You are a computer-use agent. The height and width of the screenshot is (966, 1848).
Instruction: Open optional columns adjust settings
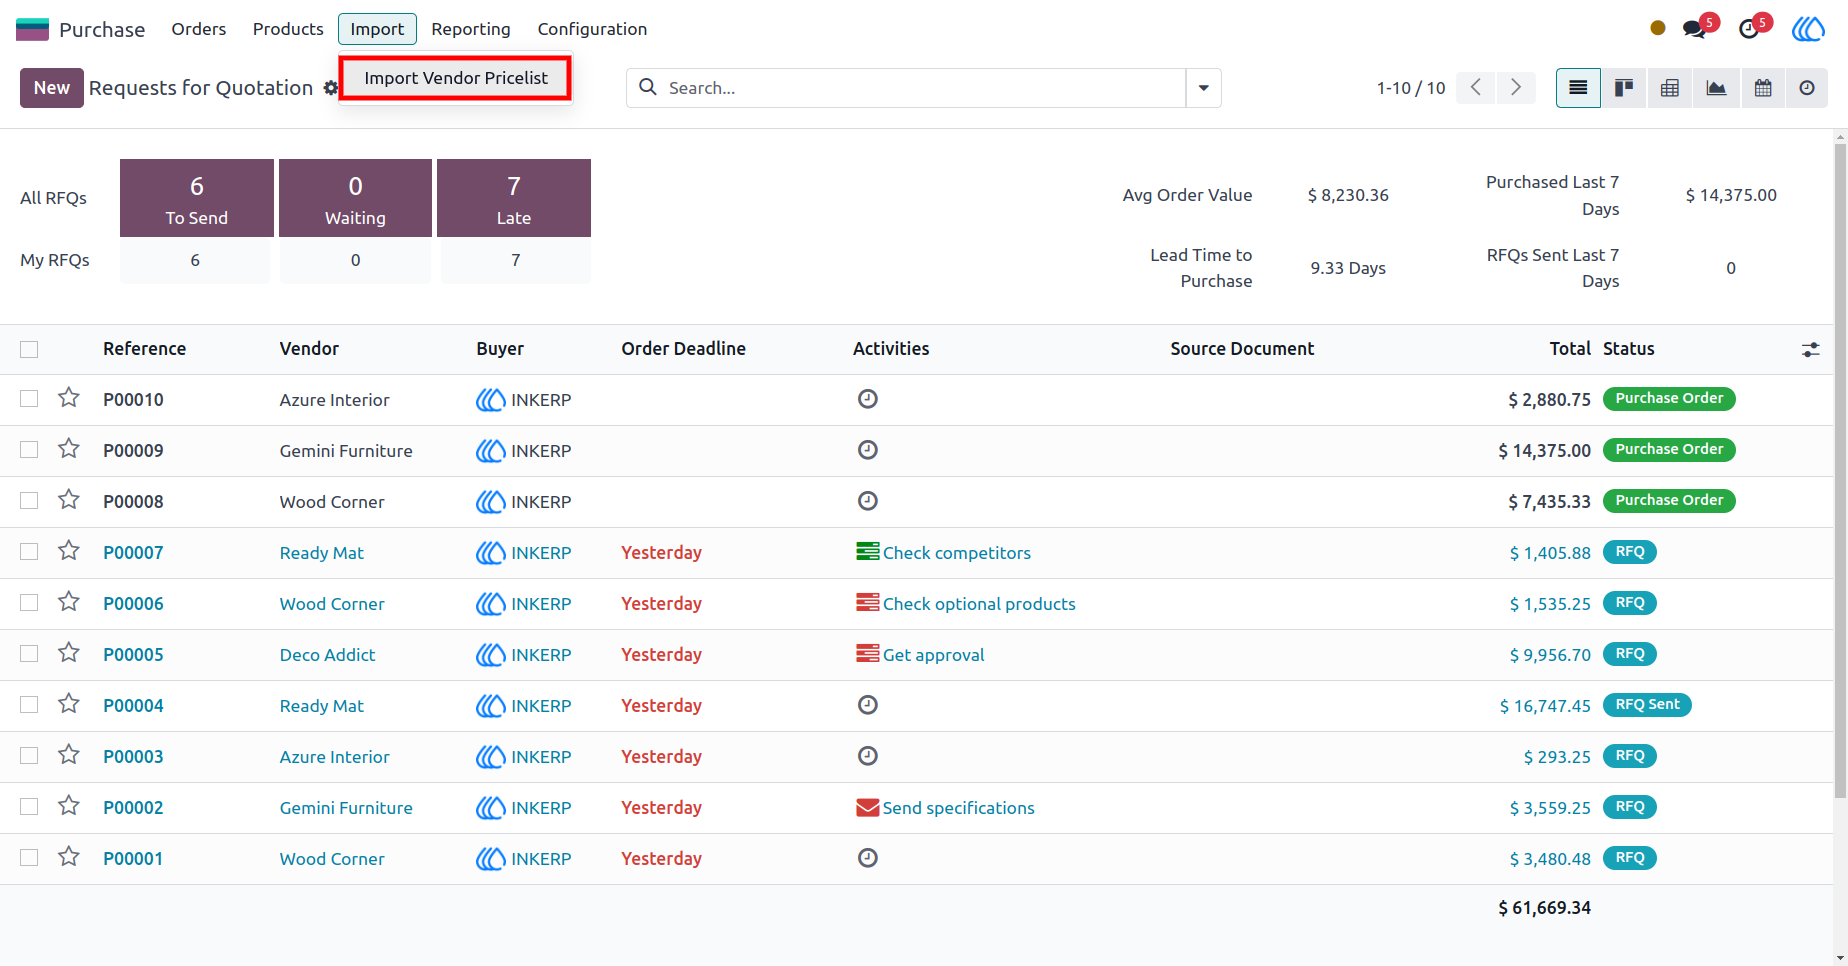[1811, 350]
